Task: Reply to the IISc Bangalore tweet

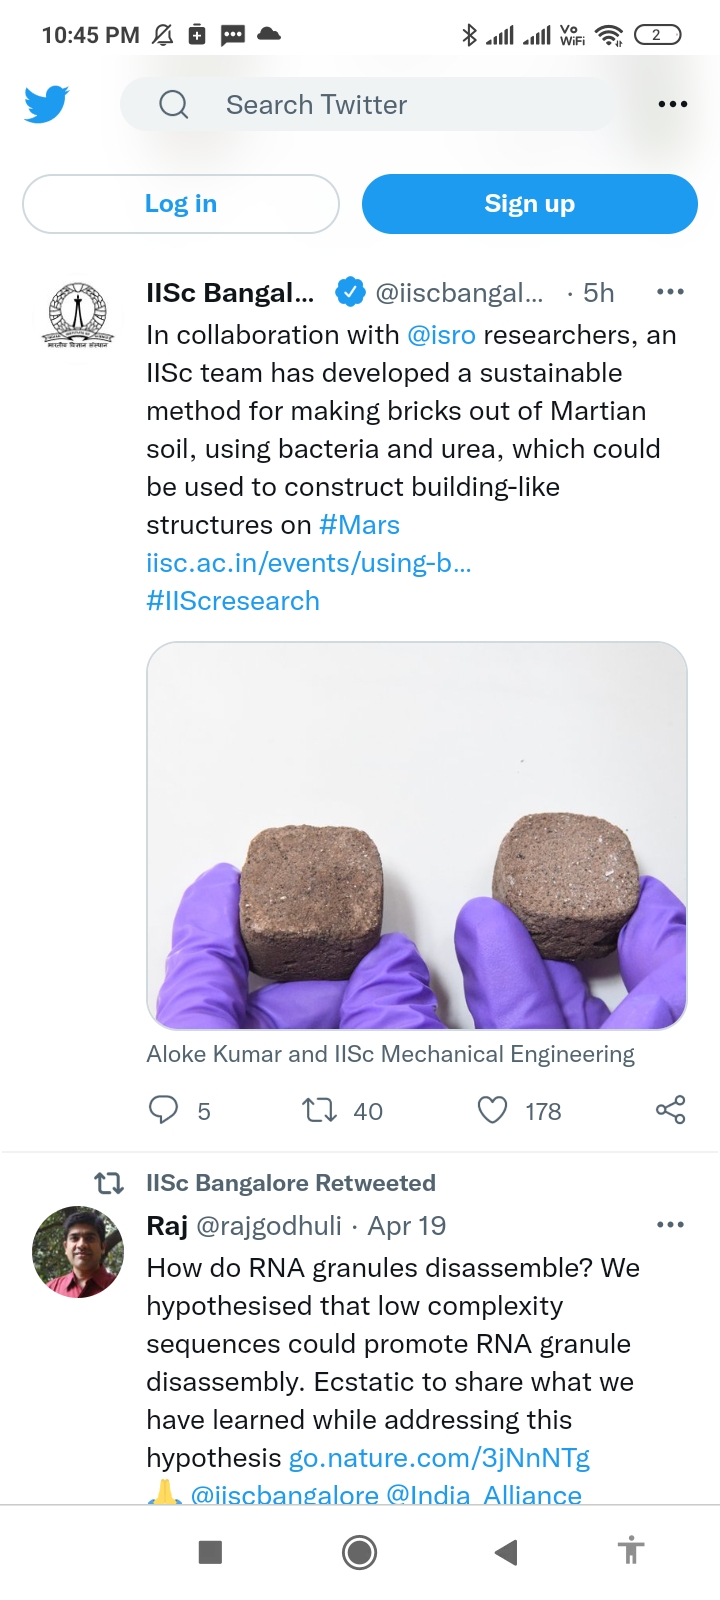Action: coord(163,1110)
